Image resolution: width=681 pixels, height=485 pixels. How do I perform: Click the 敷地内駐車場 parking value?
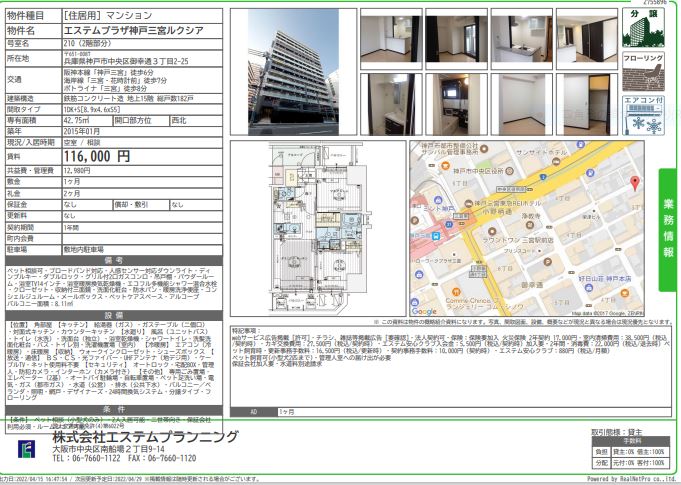(x=84, y=250)
